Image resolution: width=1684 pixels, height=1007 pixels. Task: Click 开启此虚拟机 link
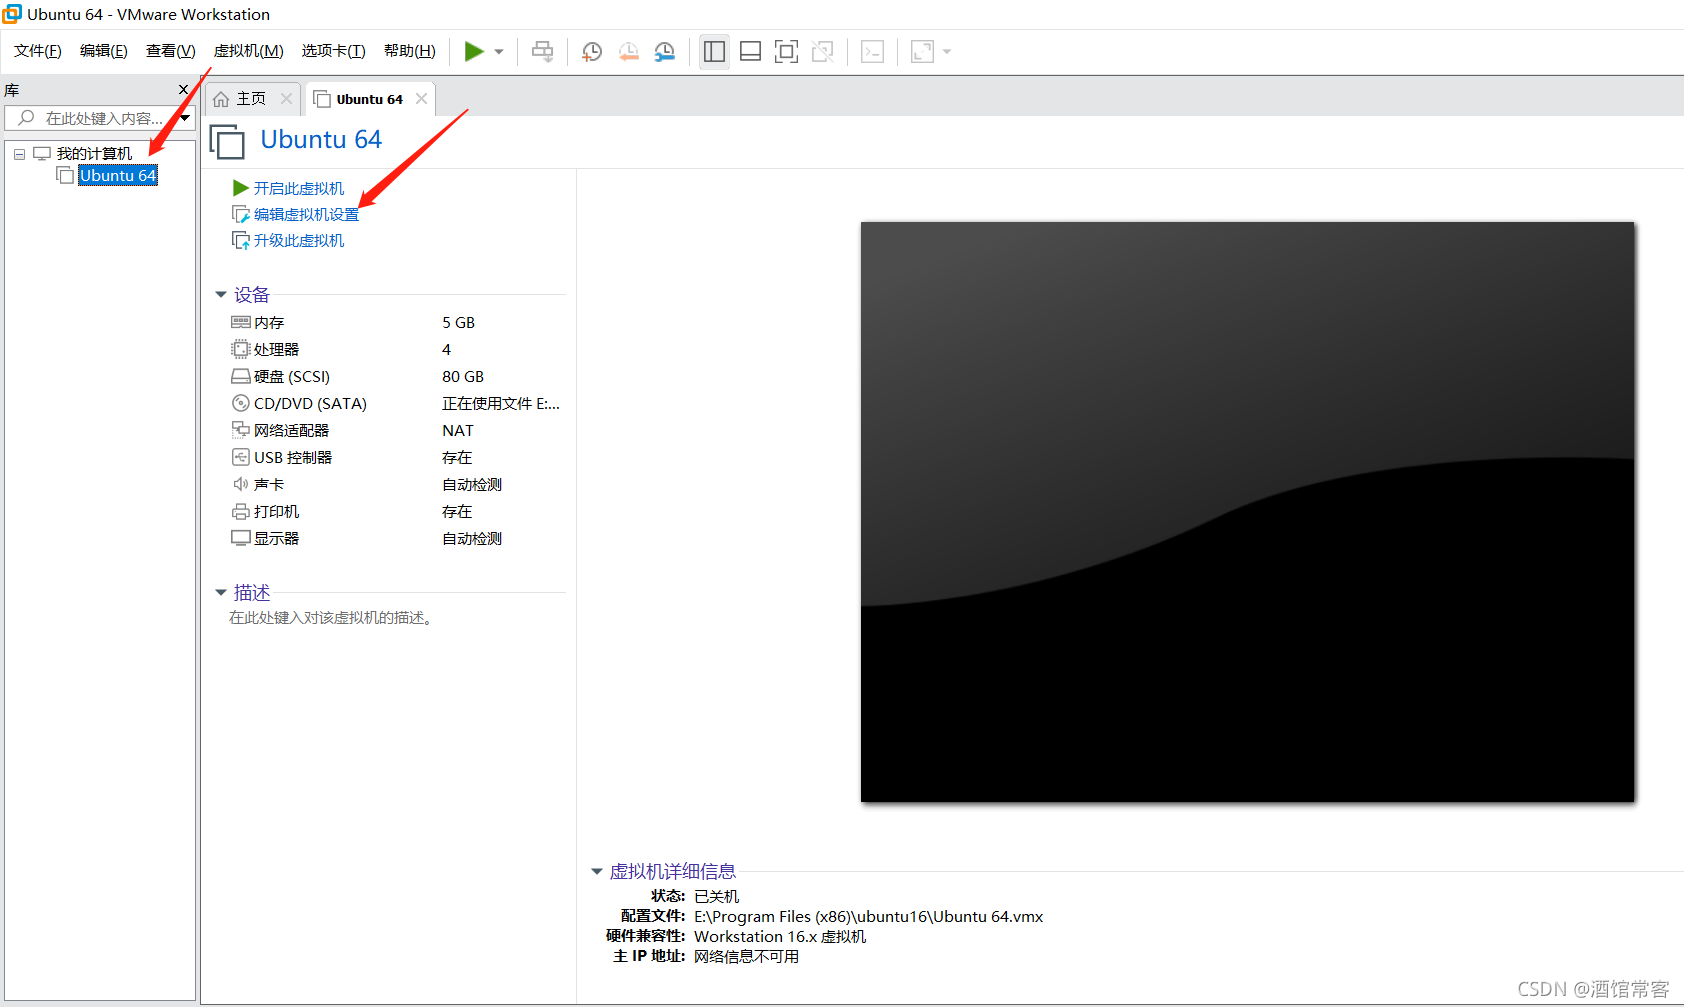(x=298, y=188)
